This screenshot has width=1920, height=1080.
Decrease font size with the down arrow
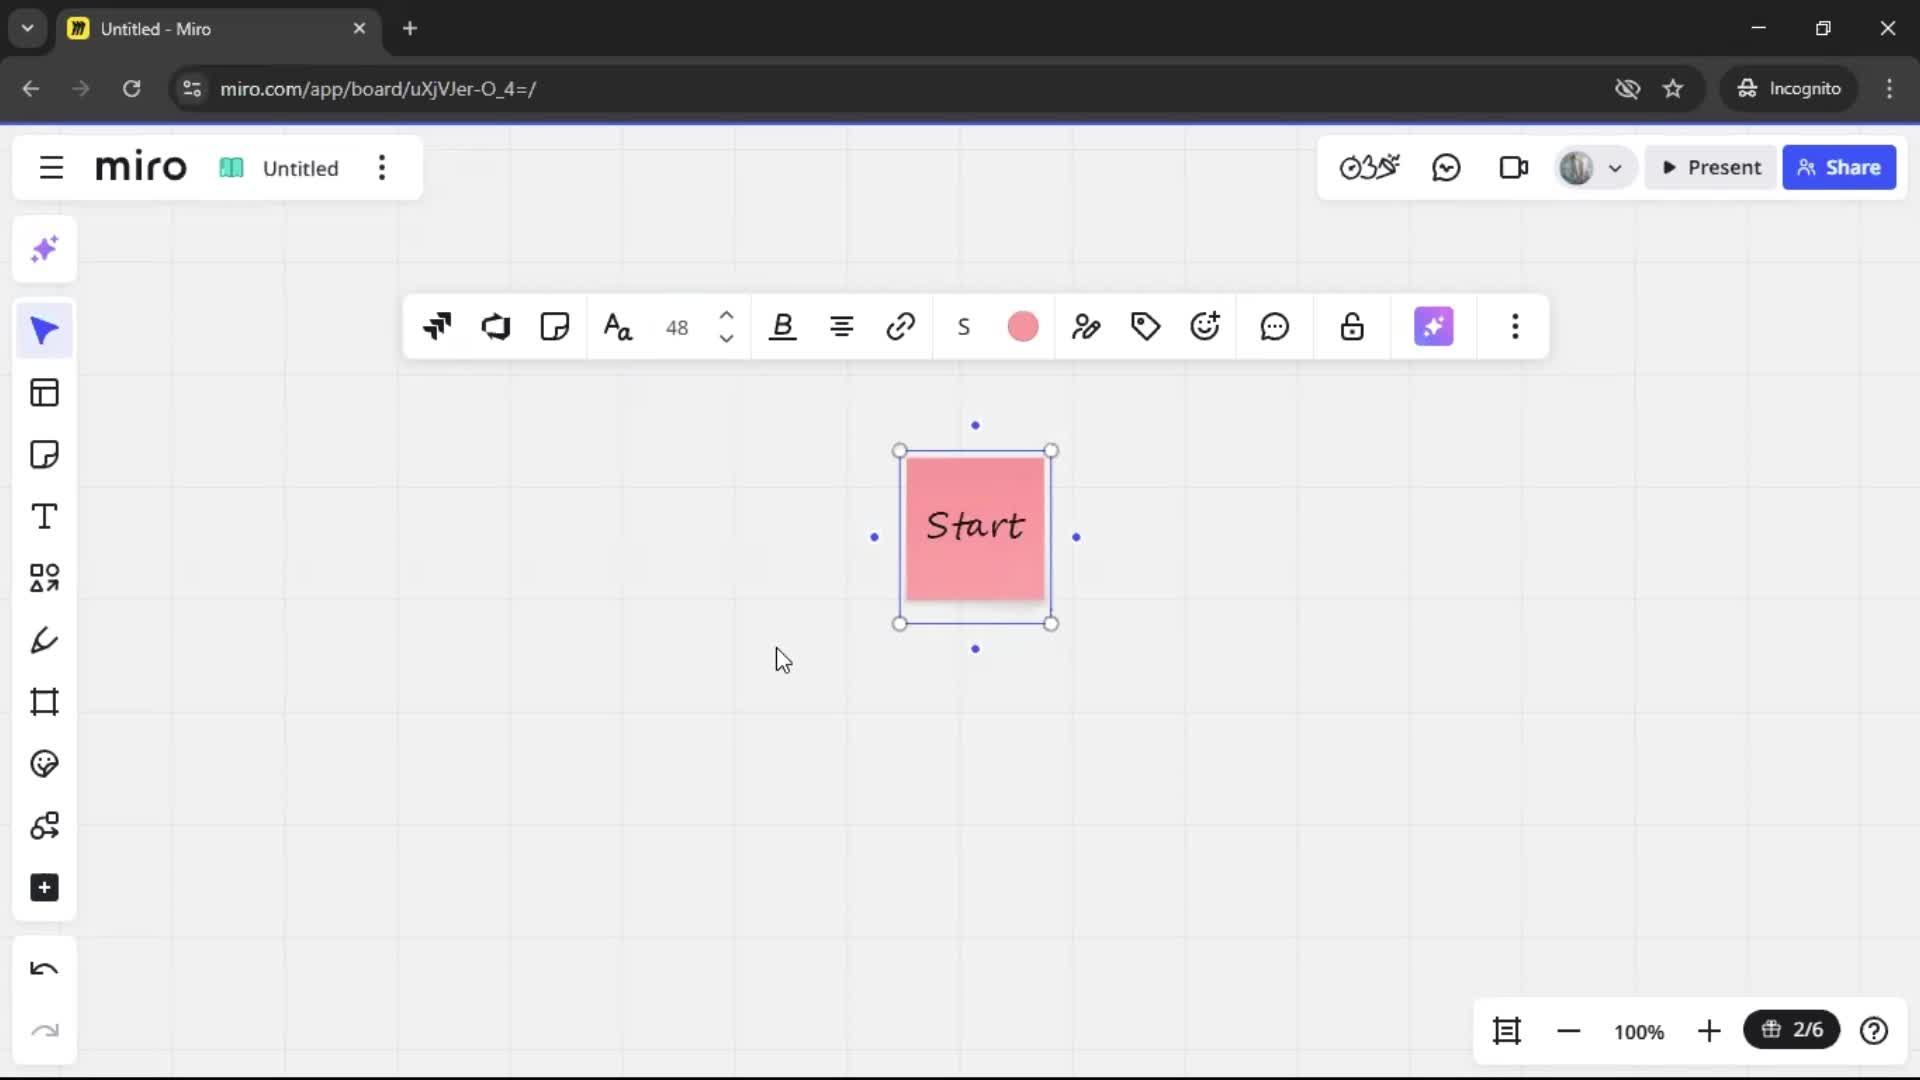[x=727, y=339]
